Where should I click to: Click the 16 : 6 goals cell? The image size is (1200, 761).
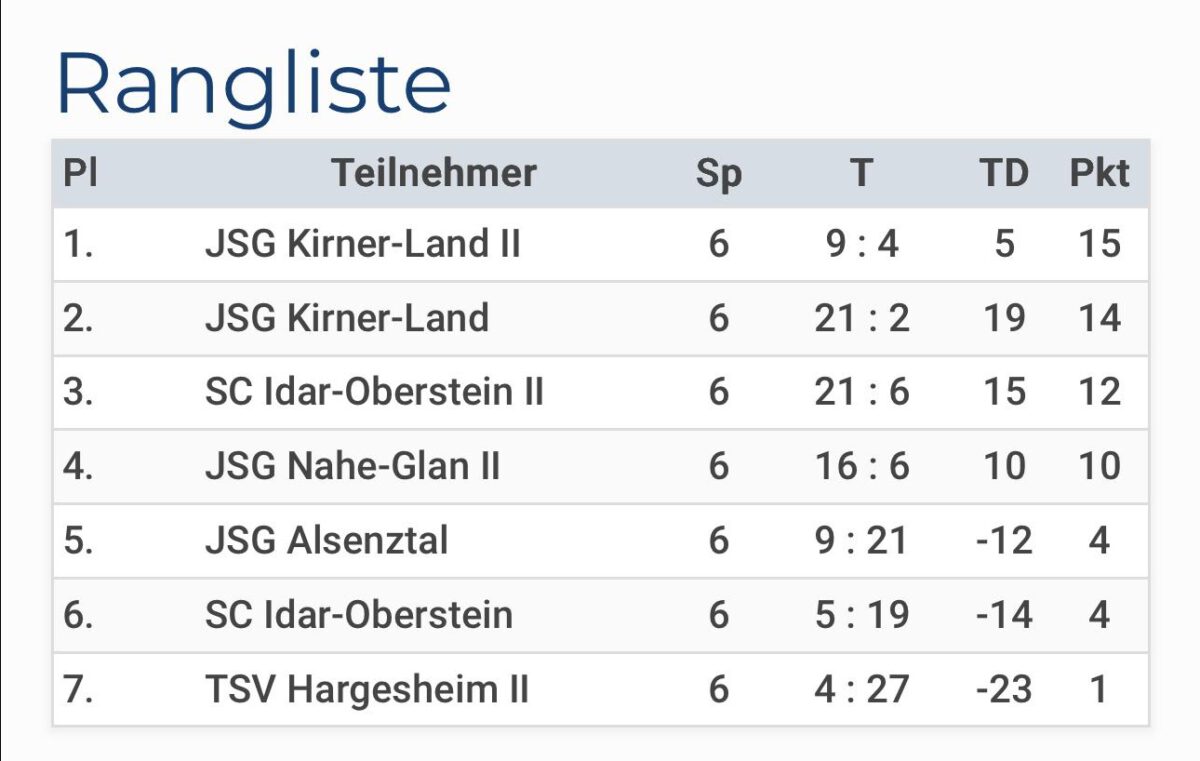(861, 466)
